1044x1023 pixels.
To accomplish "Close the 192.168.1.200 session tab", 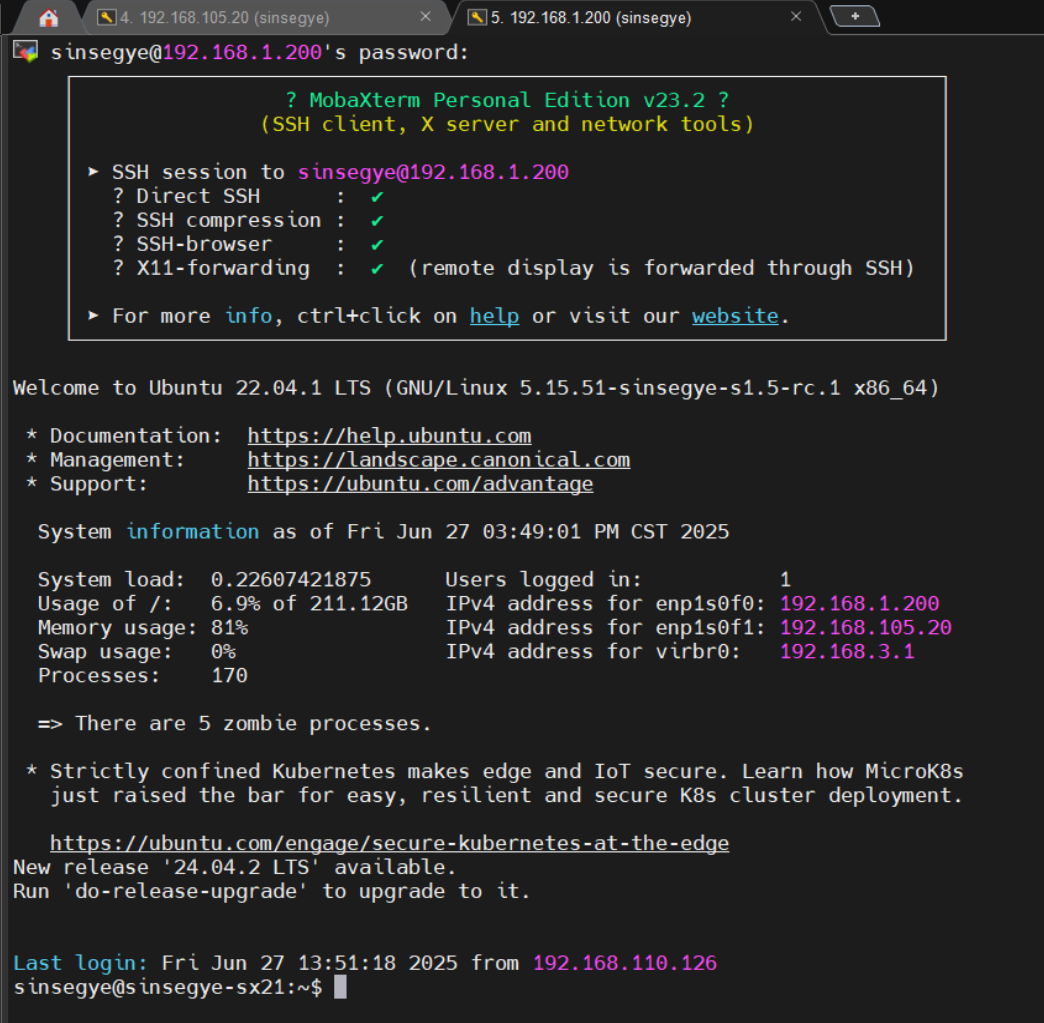I will pos(796,17).
